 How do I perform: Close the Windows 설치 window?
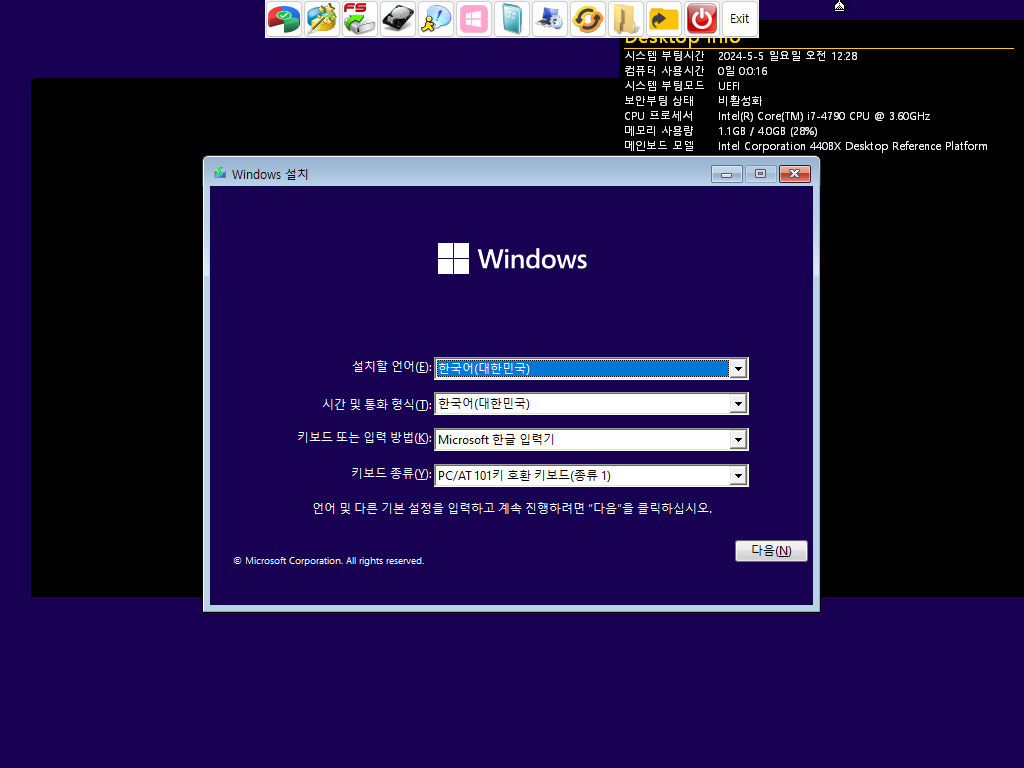pyautogui.click(x=794, y=174)
